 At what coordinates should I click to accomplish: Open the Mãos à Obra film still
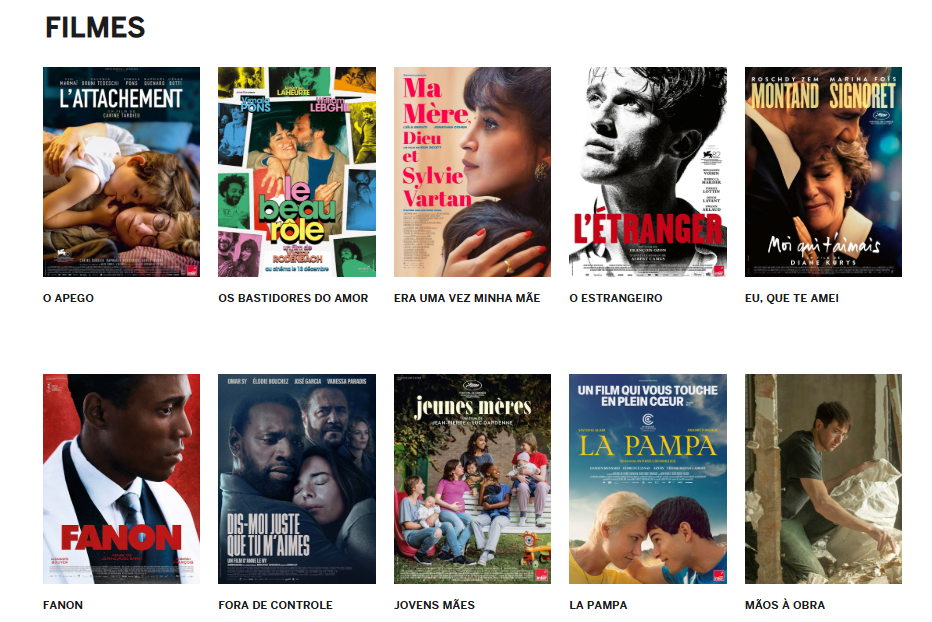(x=823, y=479)
